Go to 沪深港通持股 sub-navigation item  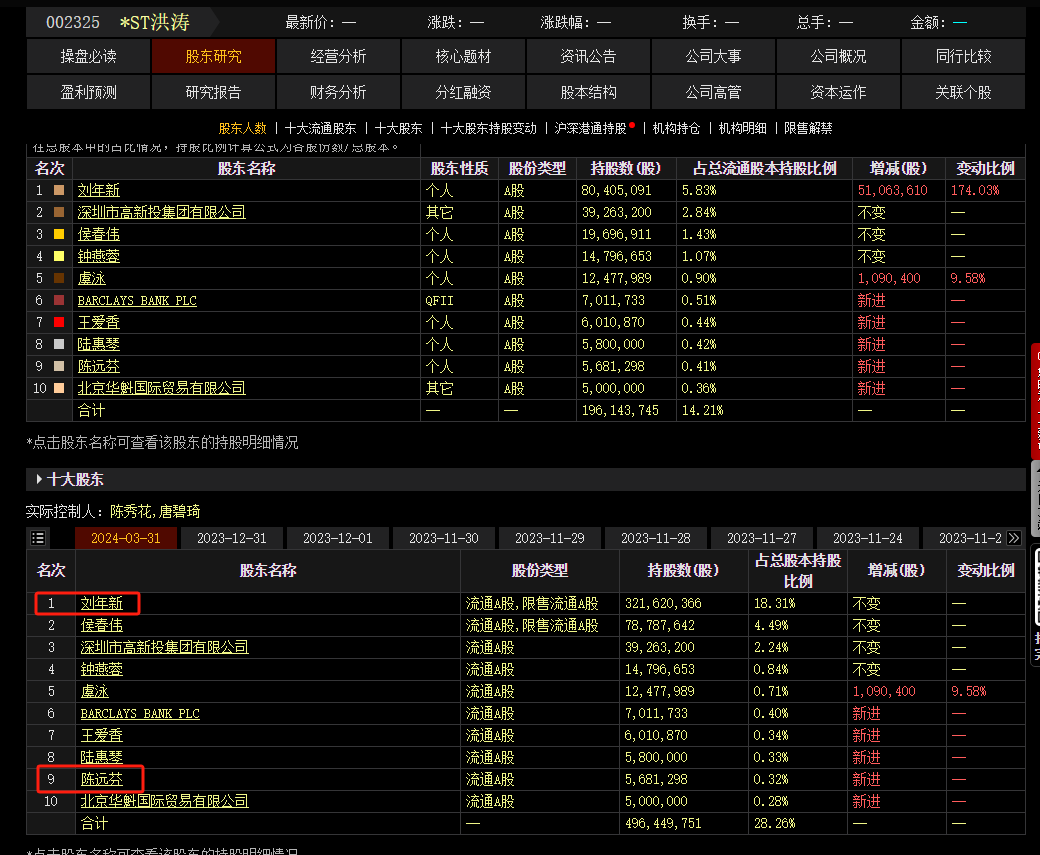[590, 128]
